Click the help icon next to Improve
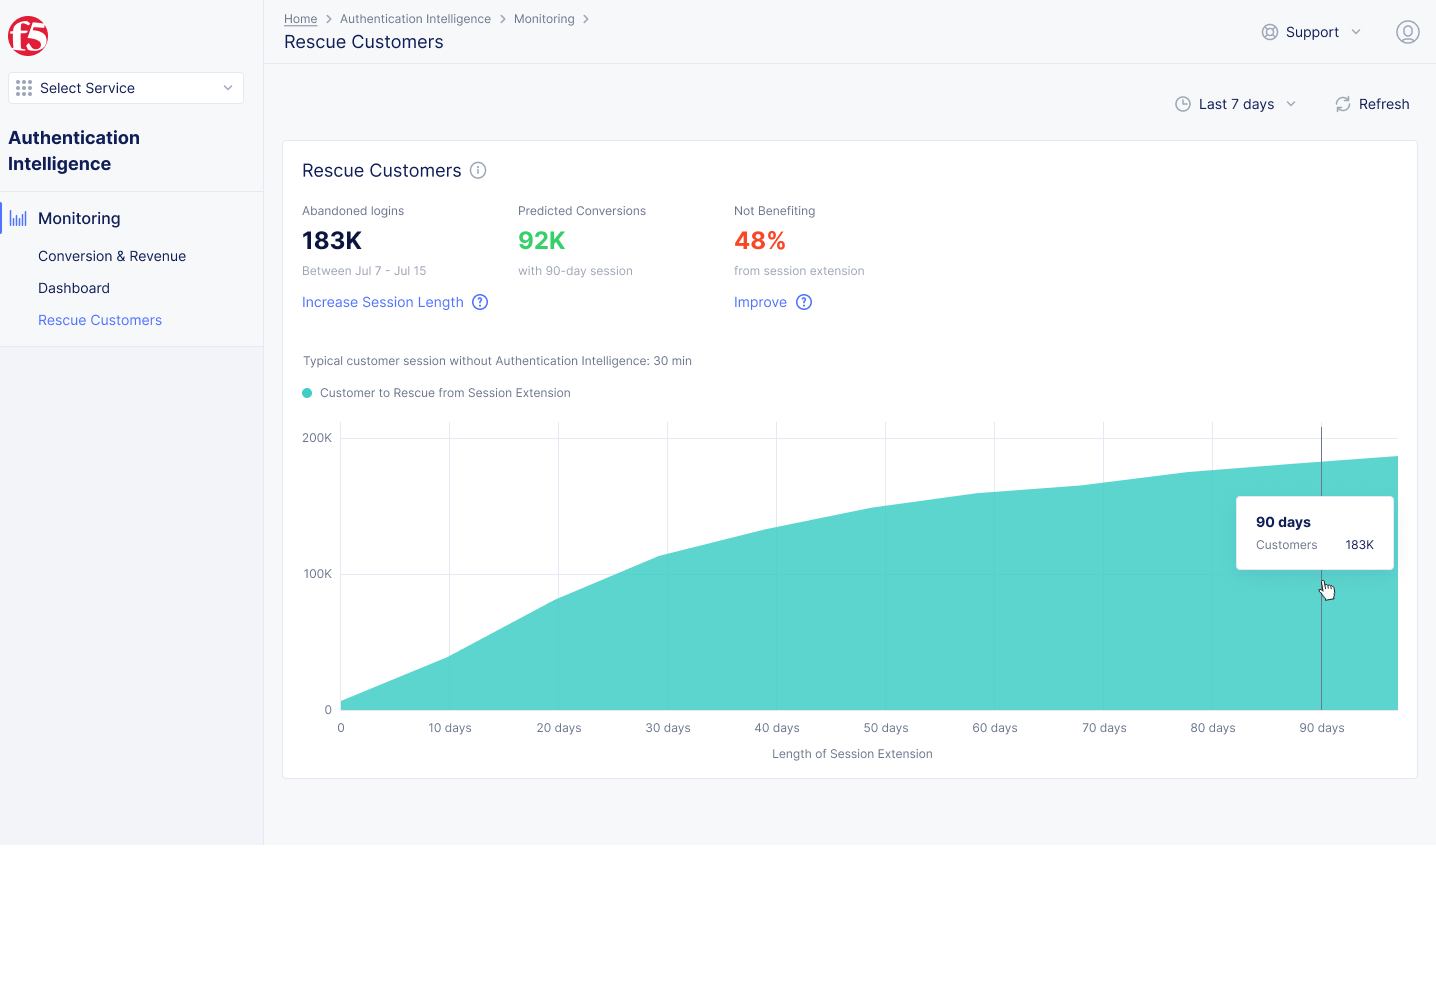Viewport: 1436px width, 1000px height. [804, 302]
